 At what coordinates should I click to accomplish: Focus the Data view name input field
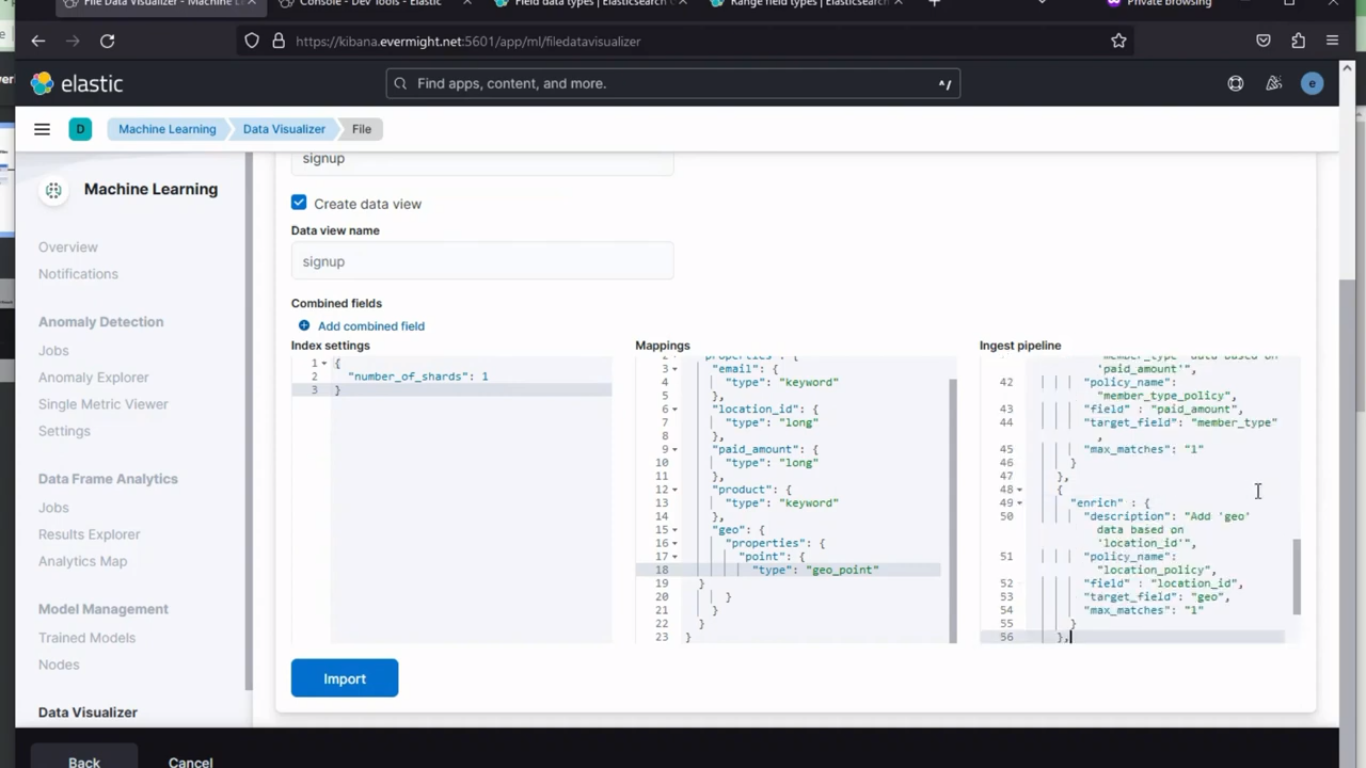(482, 261)
